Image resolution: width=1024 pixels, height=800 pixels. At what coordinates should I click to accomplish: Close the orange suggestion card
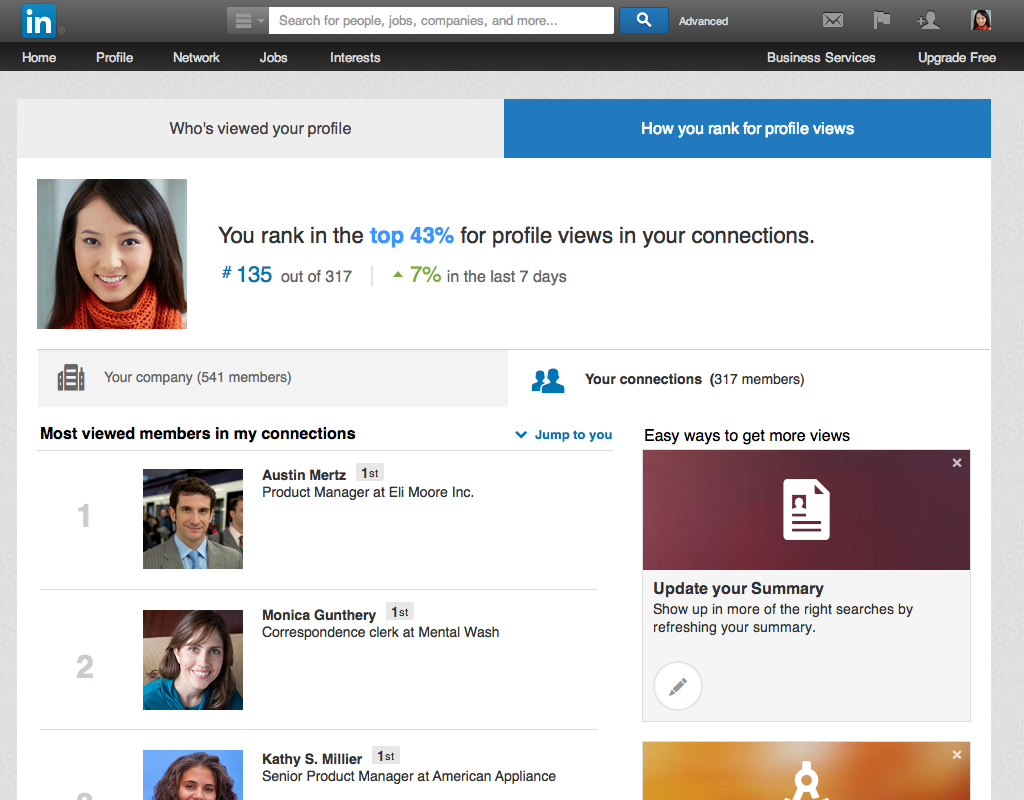957,755
